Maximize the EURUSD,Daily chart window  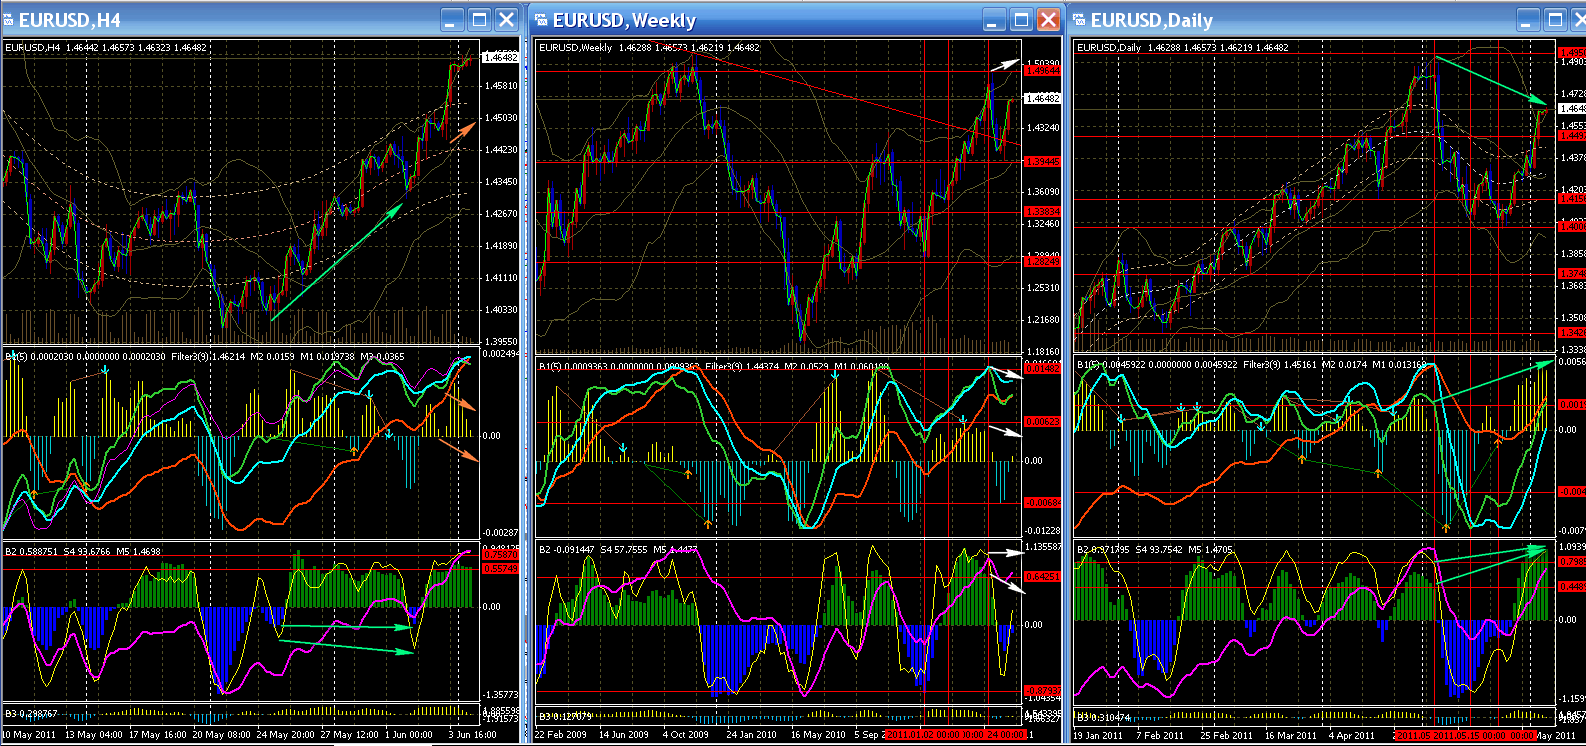point(1555,20)
